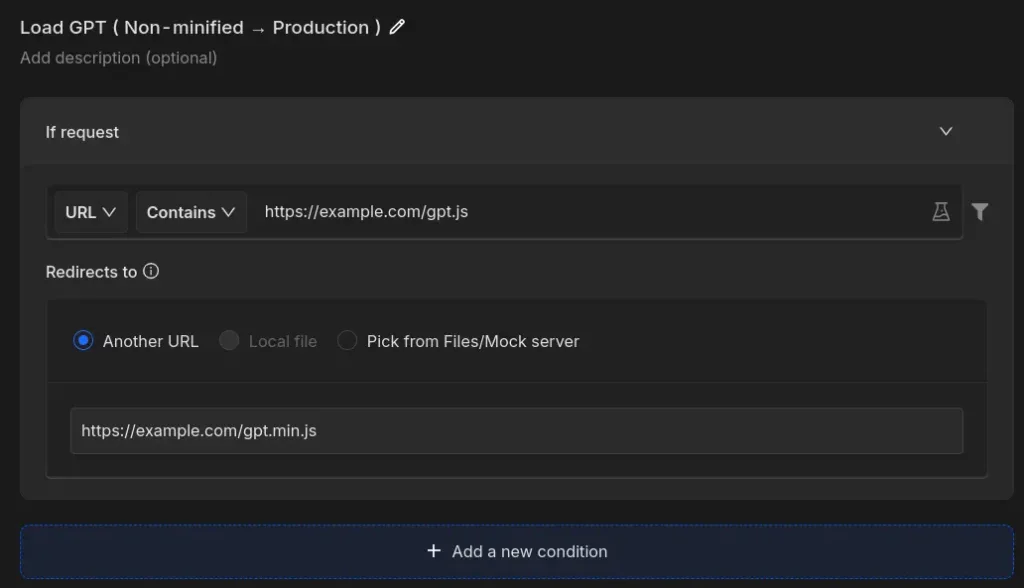Add a new condition

point(517,551)
